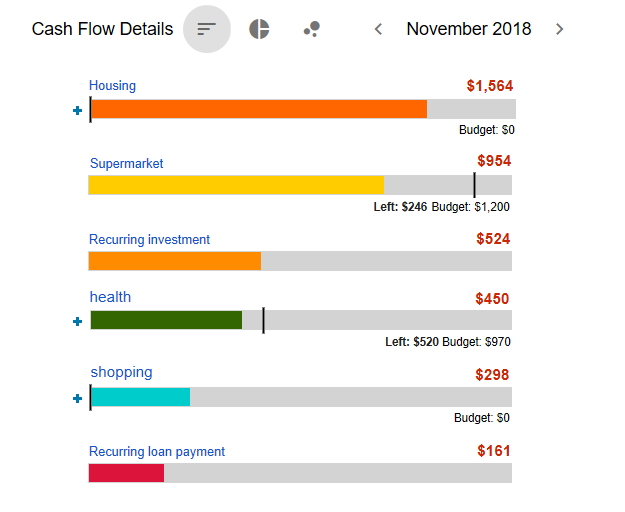
Task: Click the shopping category name
Action: click(x=121, y=372)
